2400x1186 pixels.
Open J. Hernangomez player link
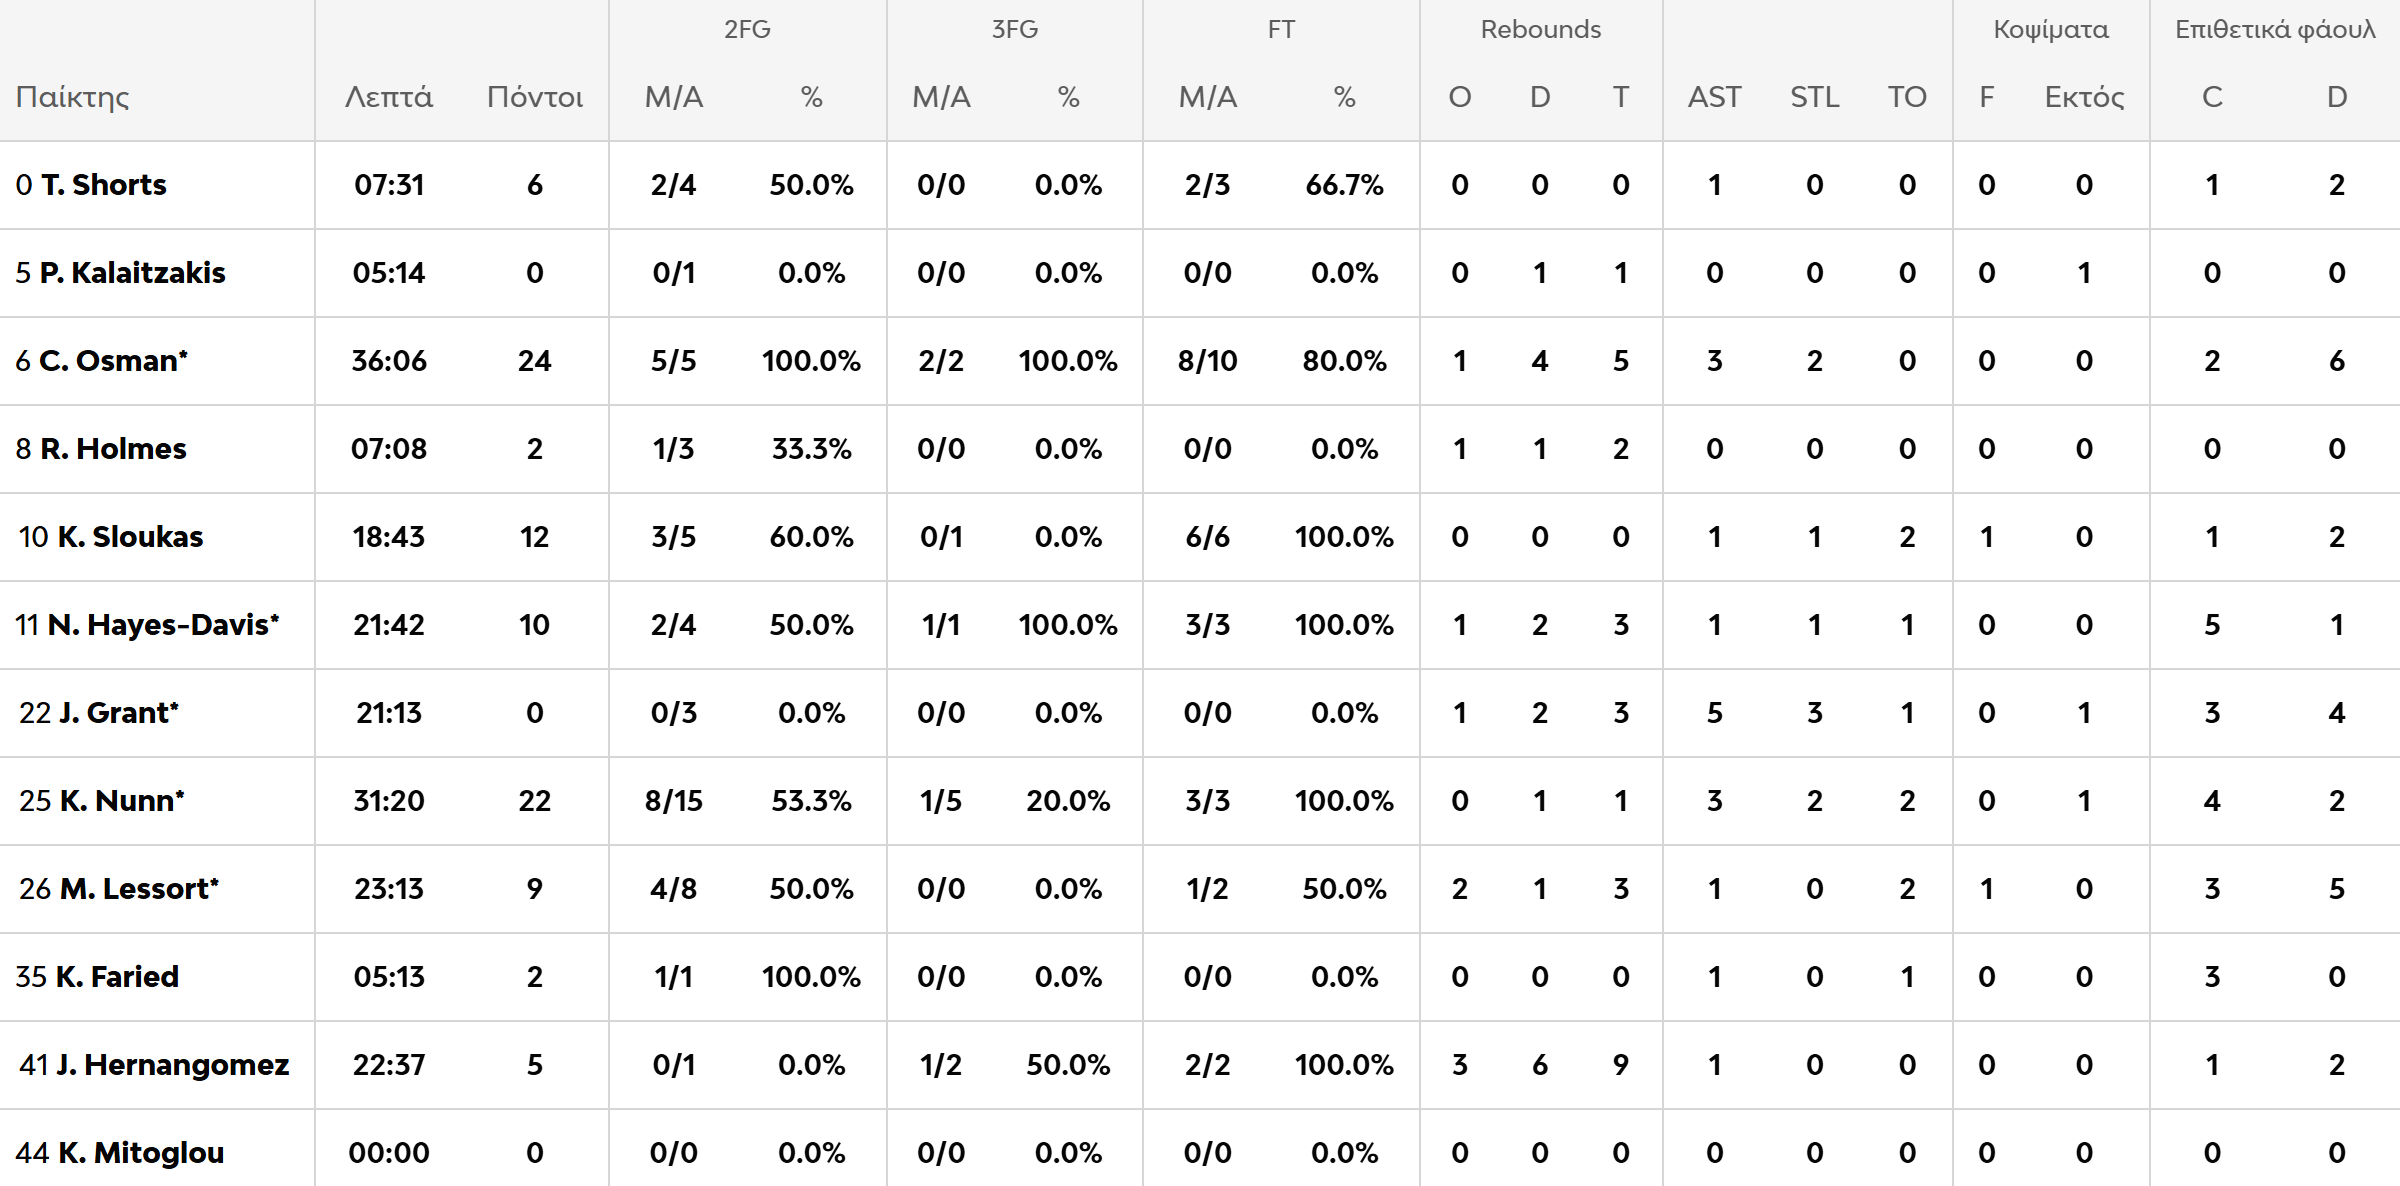tap(172, 1065)
